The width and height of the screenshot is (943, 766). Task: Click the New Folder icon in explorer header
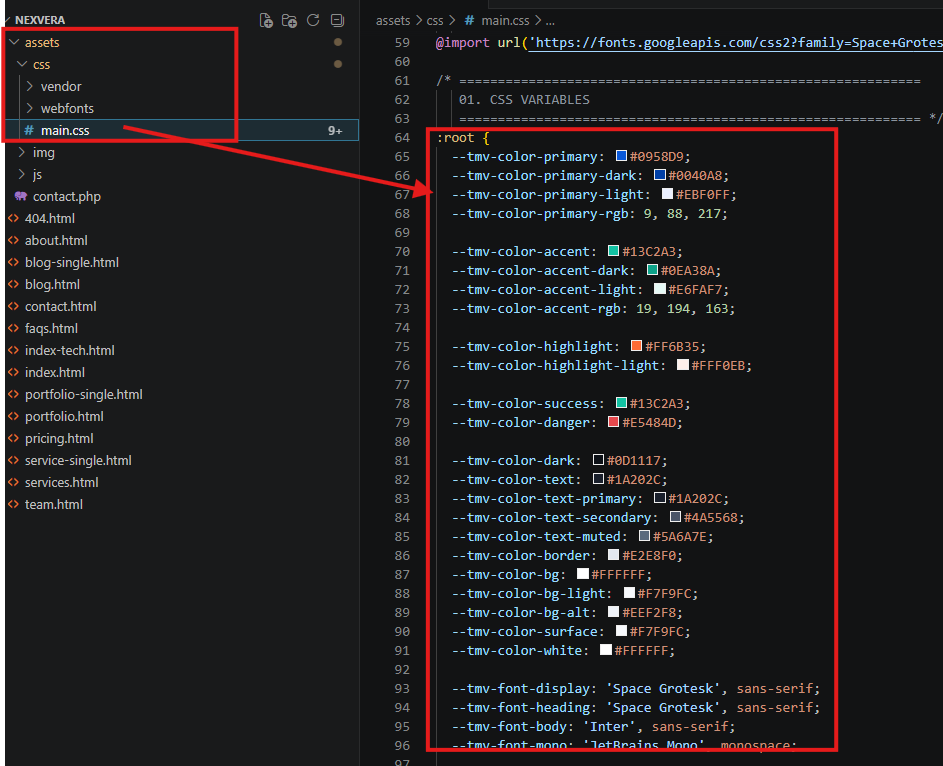click(289, 20)
